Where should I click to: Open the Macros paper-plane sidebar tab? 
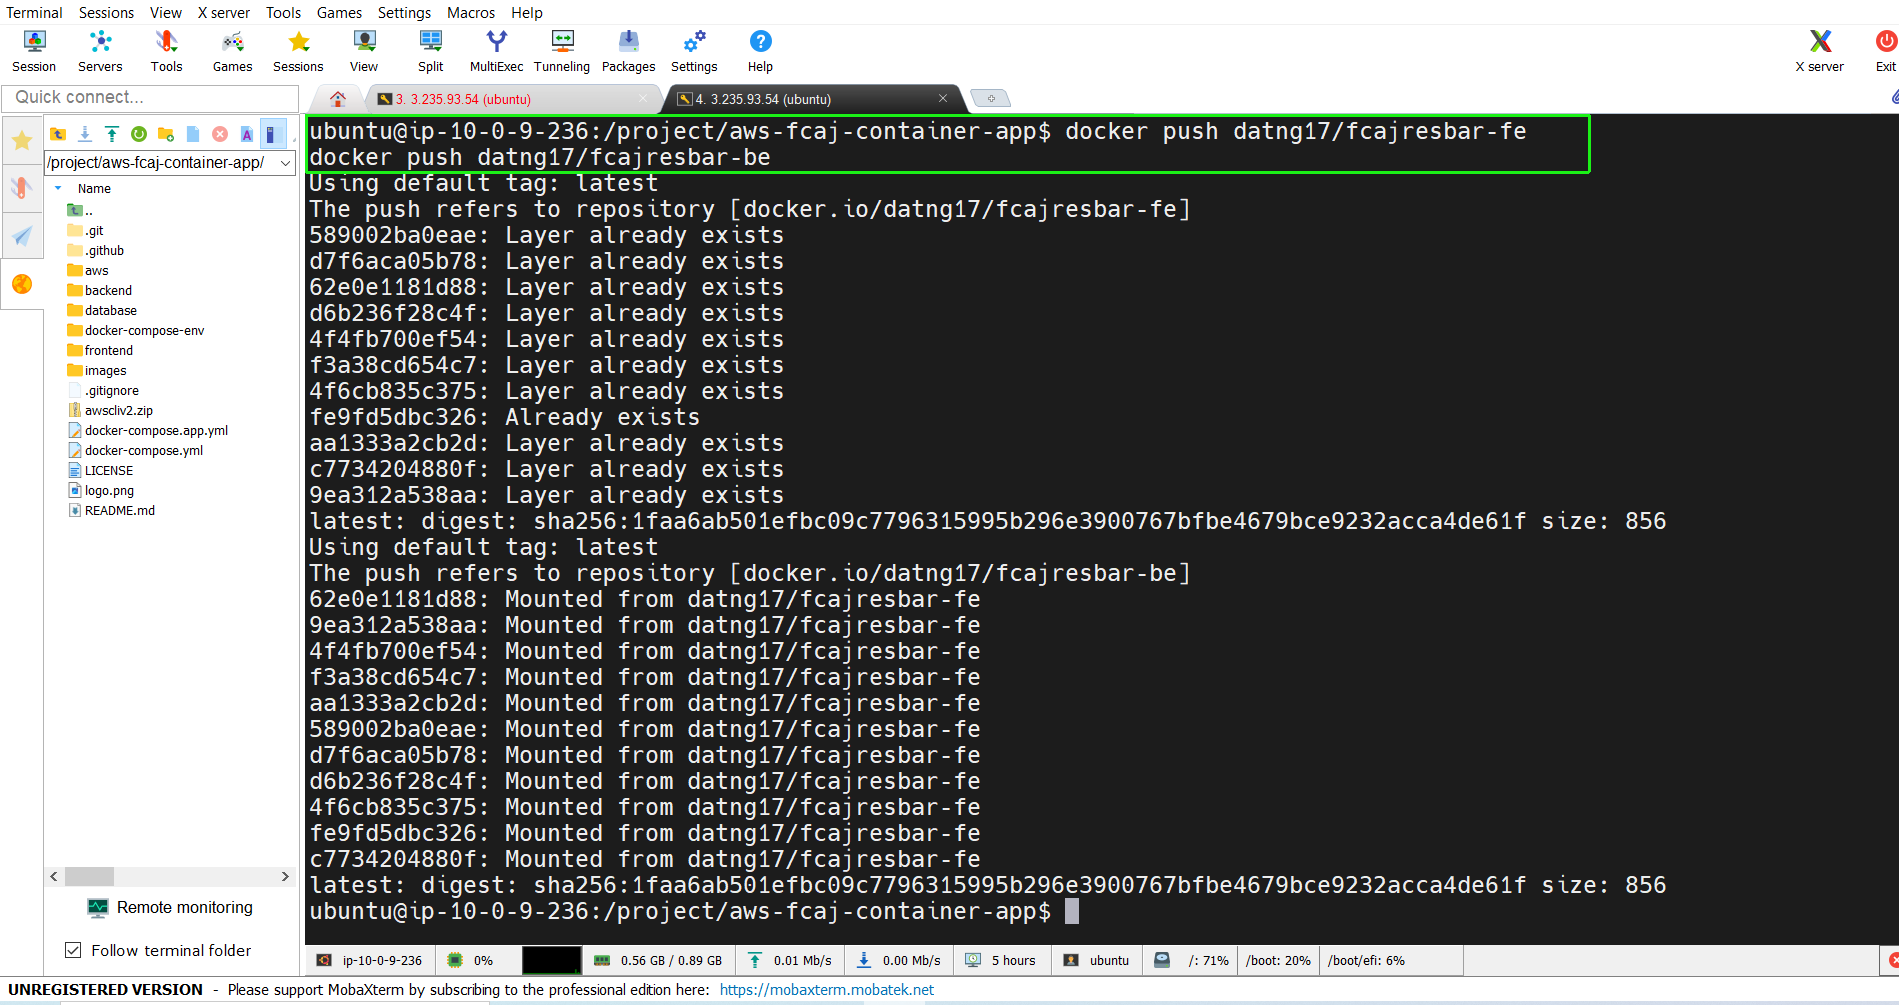click(x=22, y=236)
